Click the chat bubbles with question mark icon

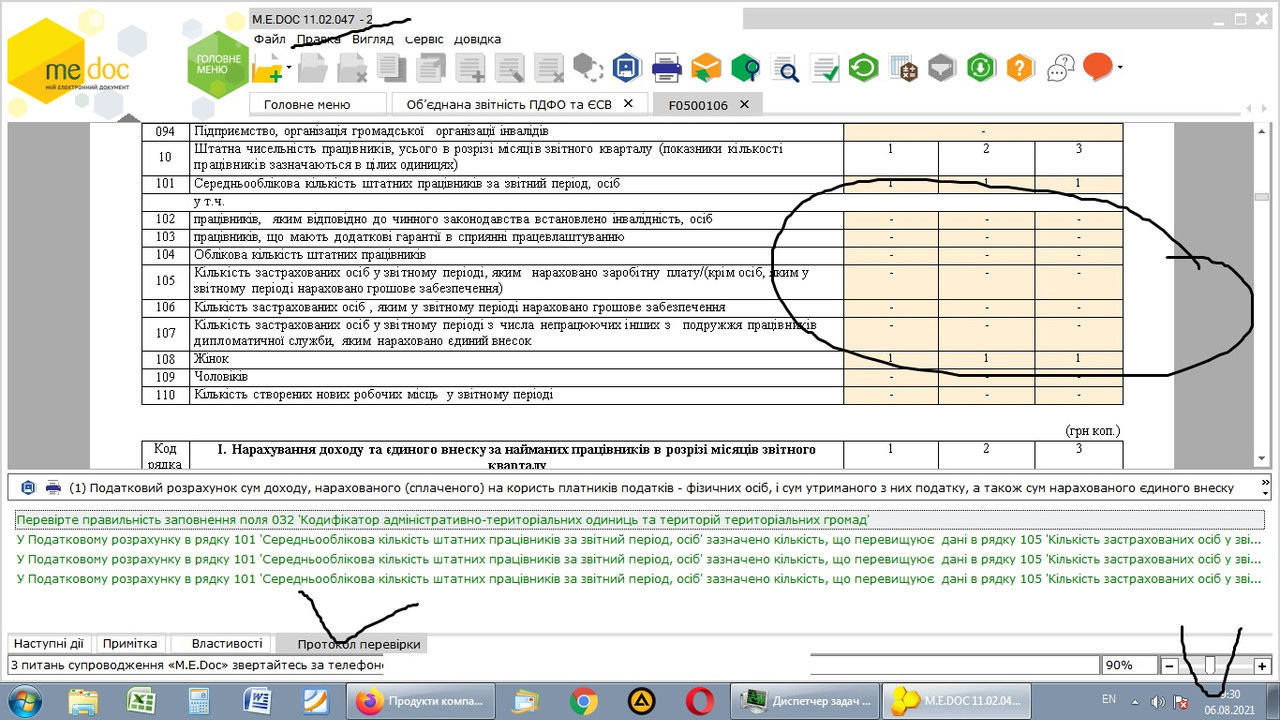tap(1060, 68)
